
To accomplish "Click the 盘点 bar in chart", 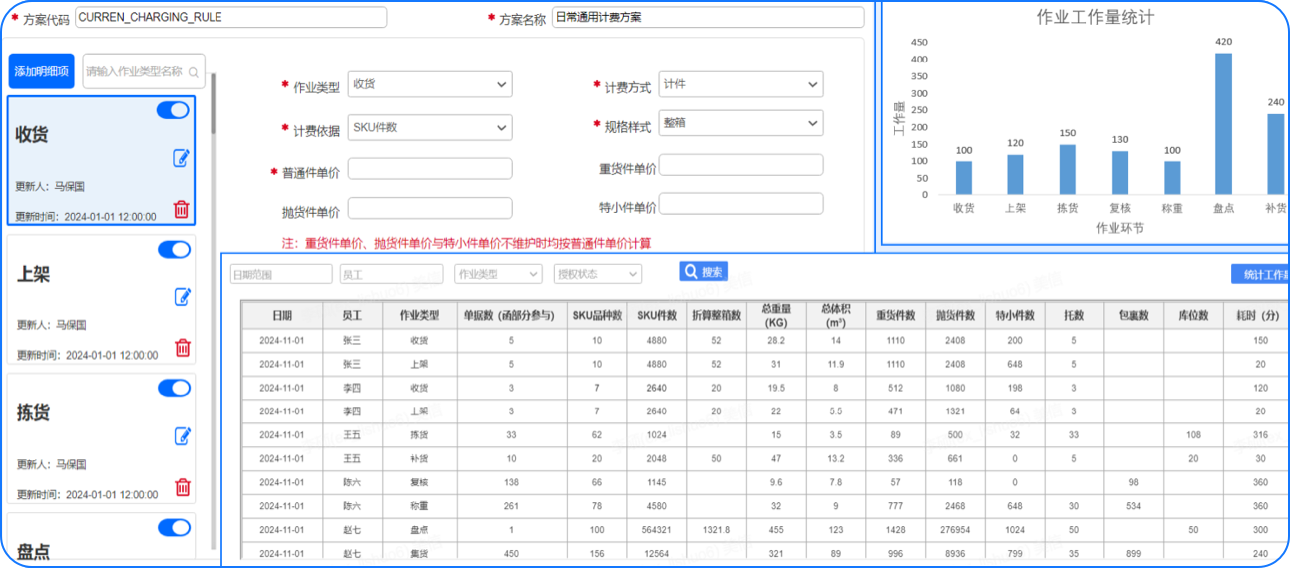I will (1223, 124).
